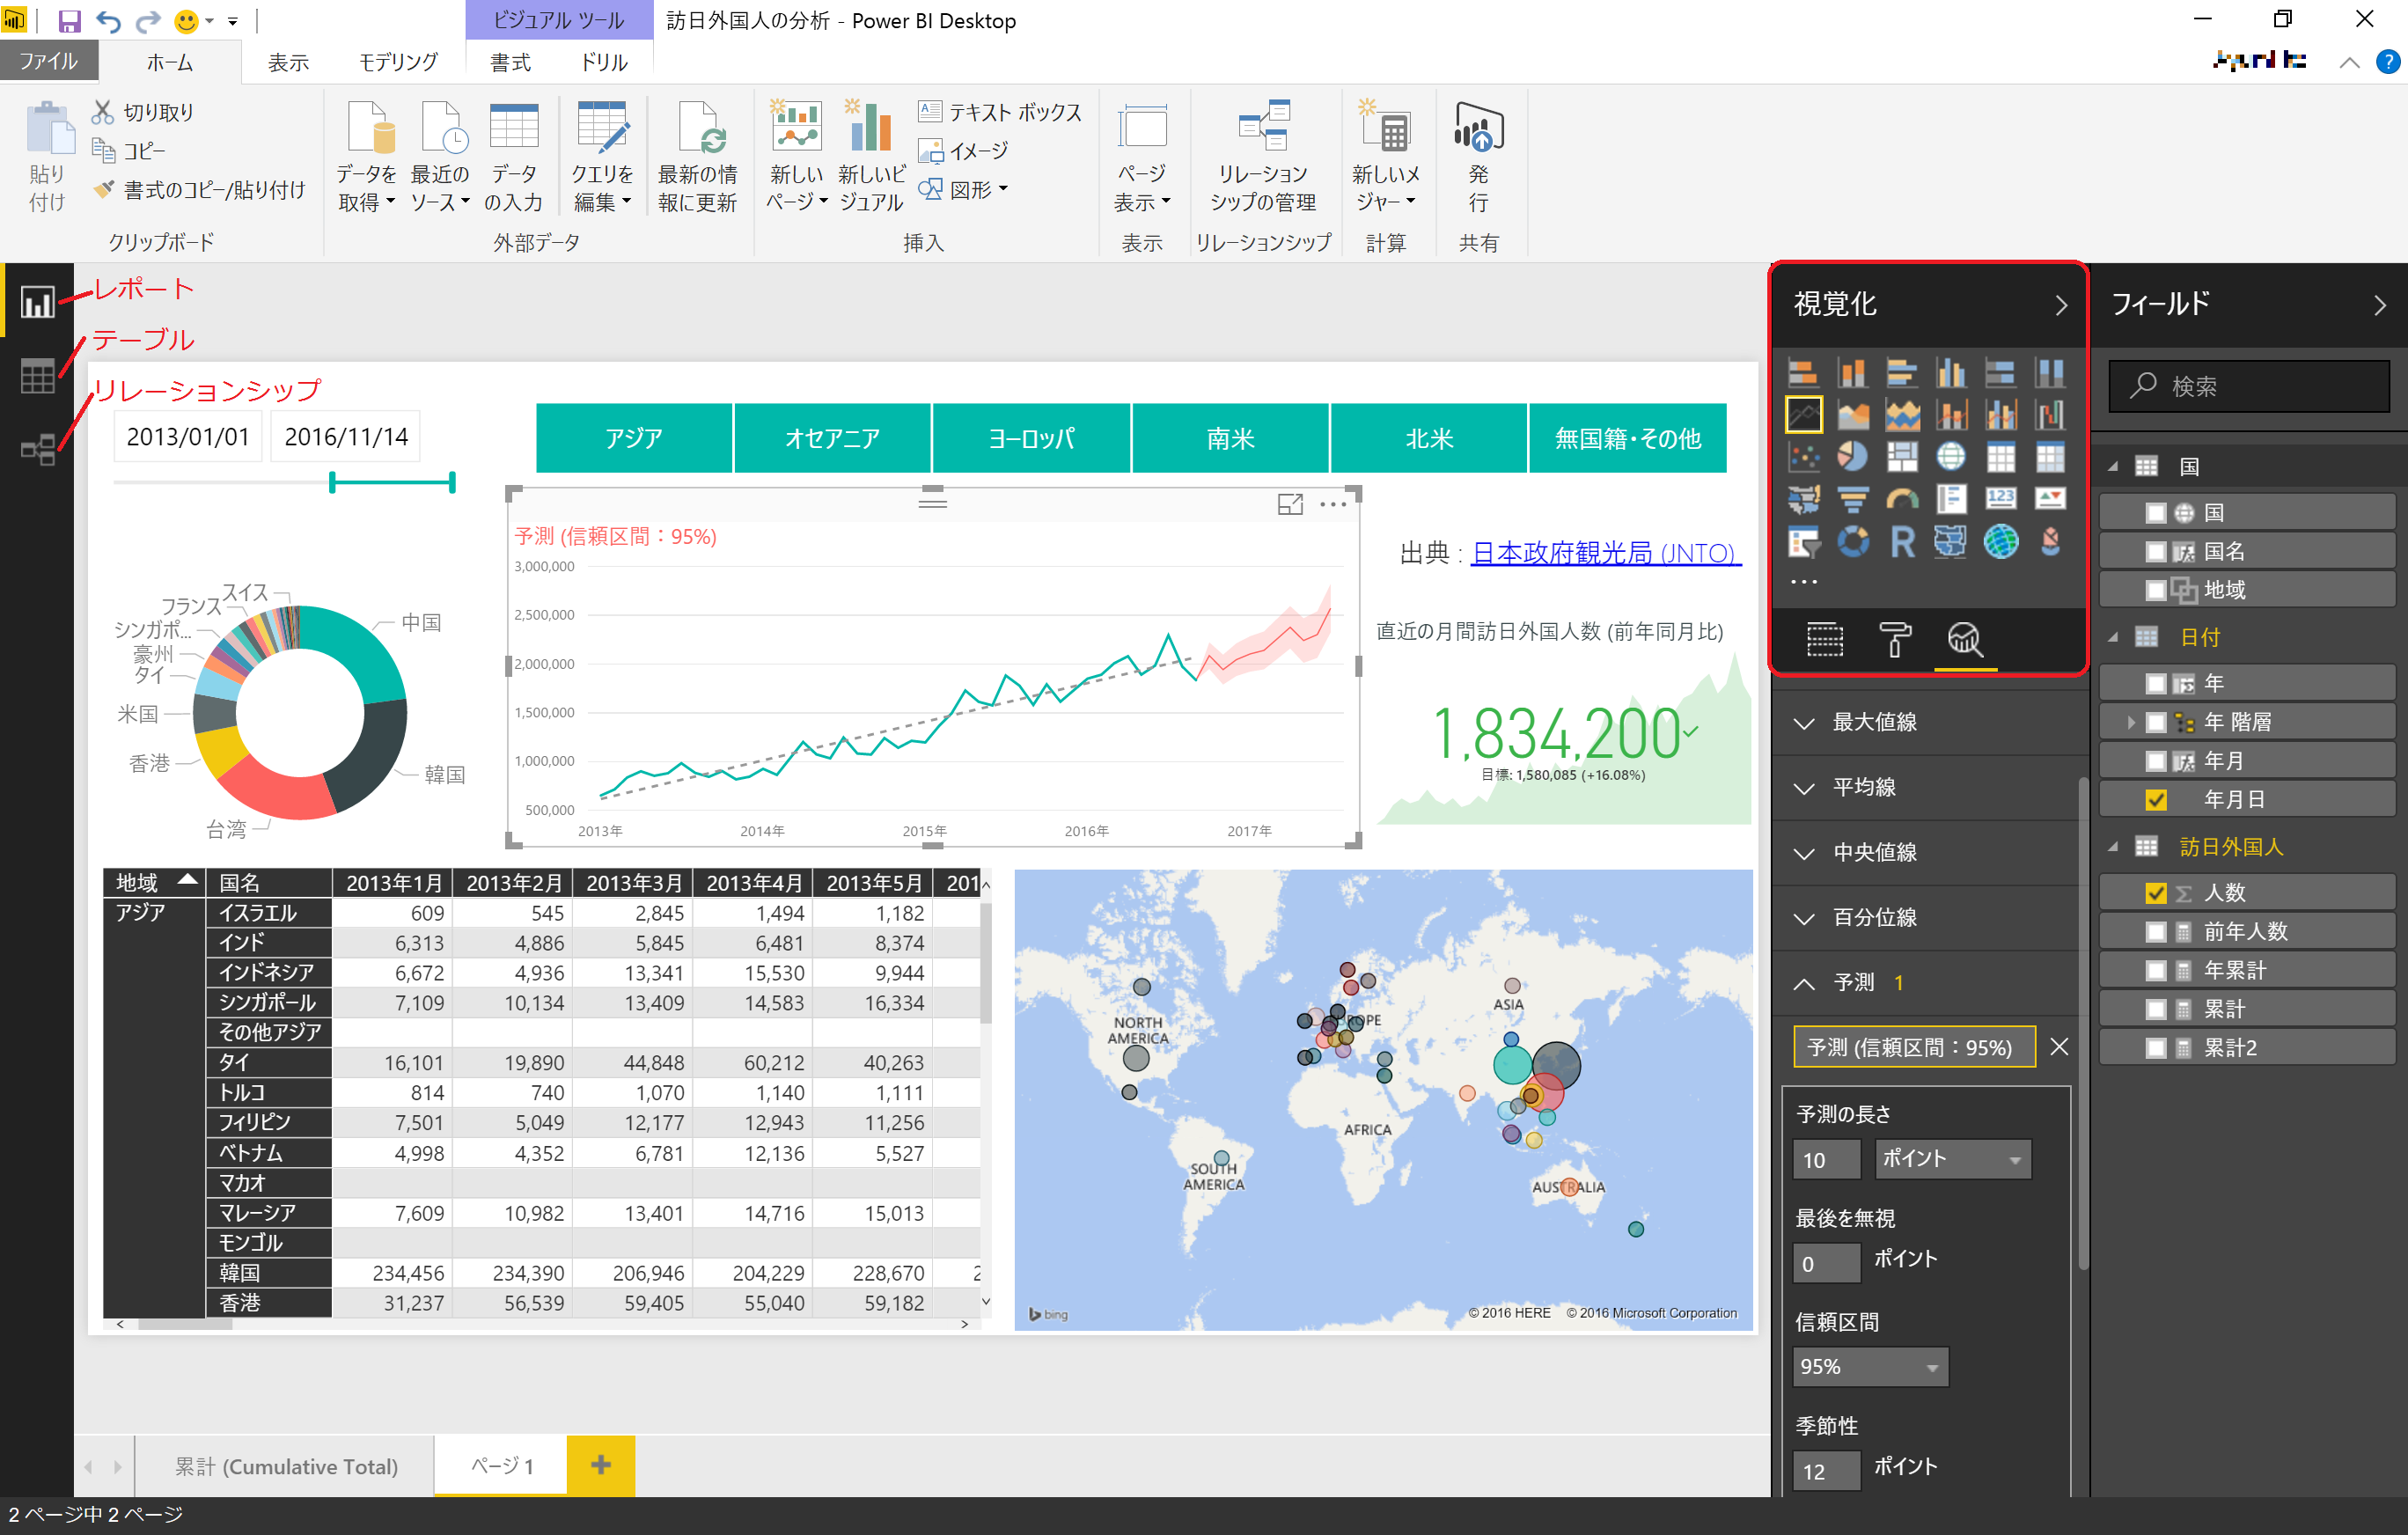Switch to the 表示 ribbon tab

(x=288, y=62)
